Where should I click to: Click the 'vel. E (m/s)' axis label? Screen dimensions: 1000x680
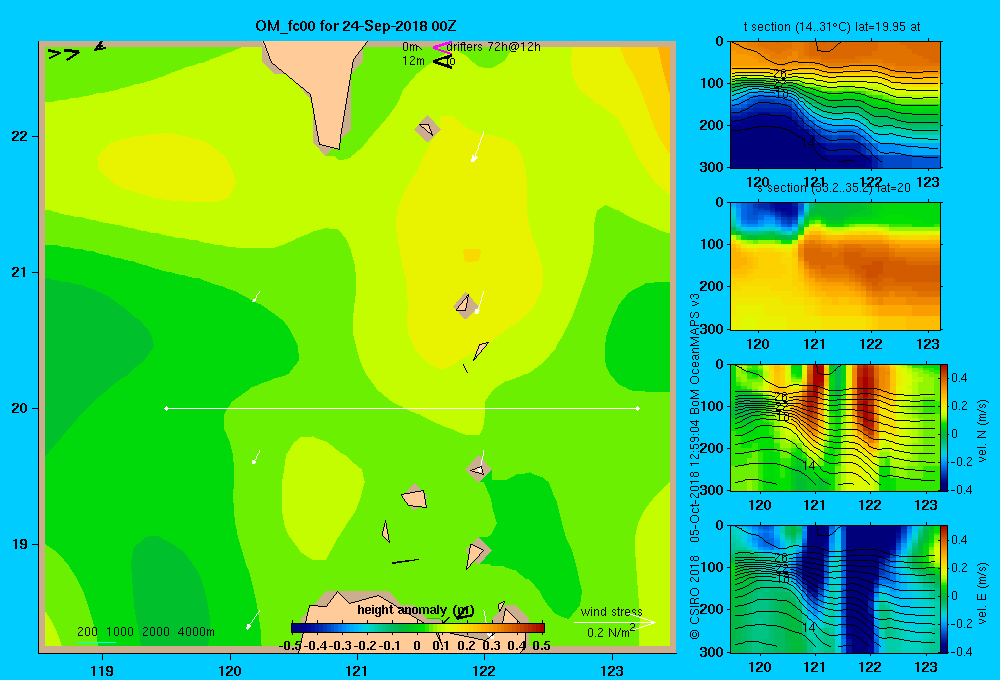(983, 592)
